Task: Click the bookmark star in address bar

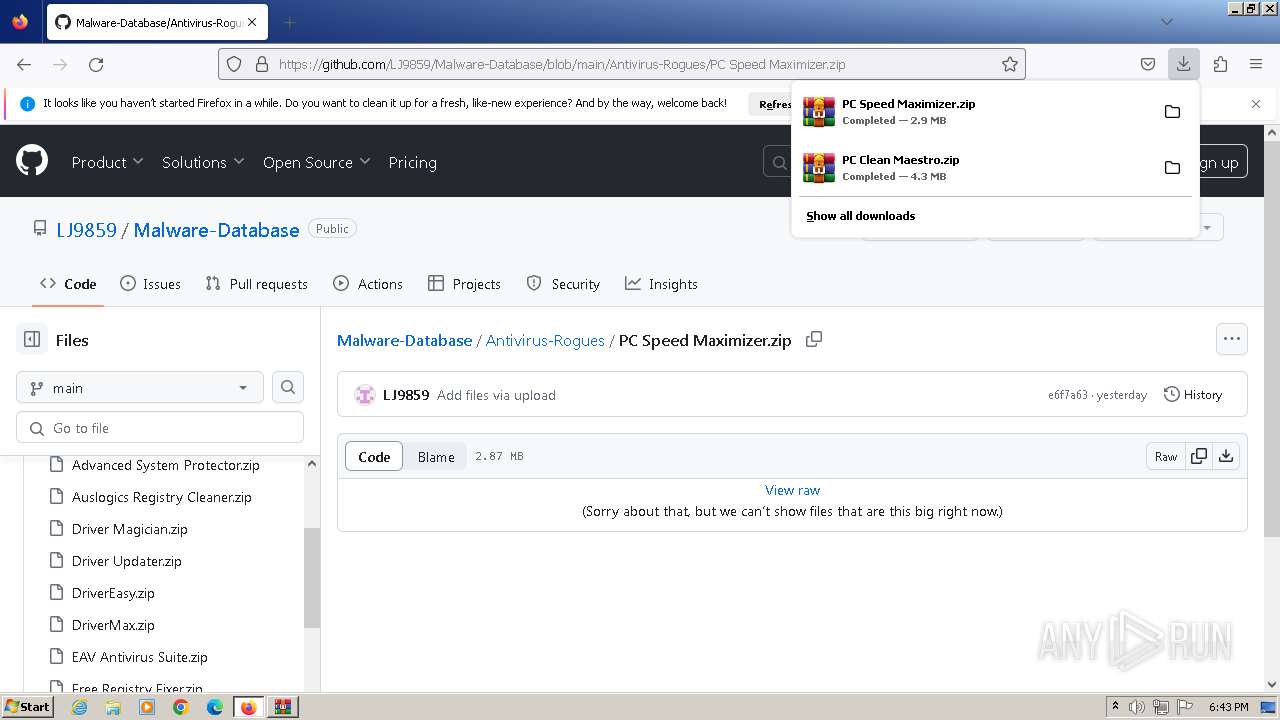Action: click(x=1010, y=64)
